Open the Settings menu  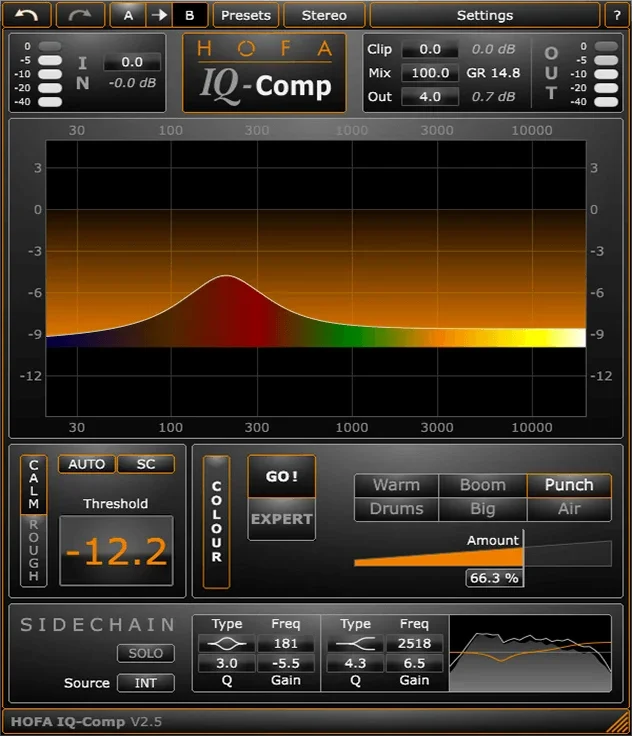[485, 15]
